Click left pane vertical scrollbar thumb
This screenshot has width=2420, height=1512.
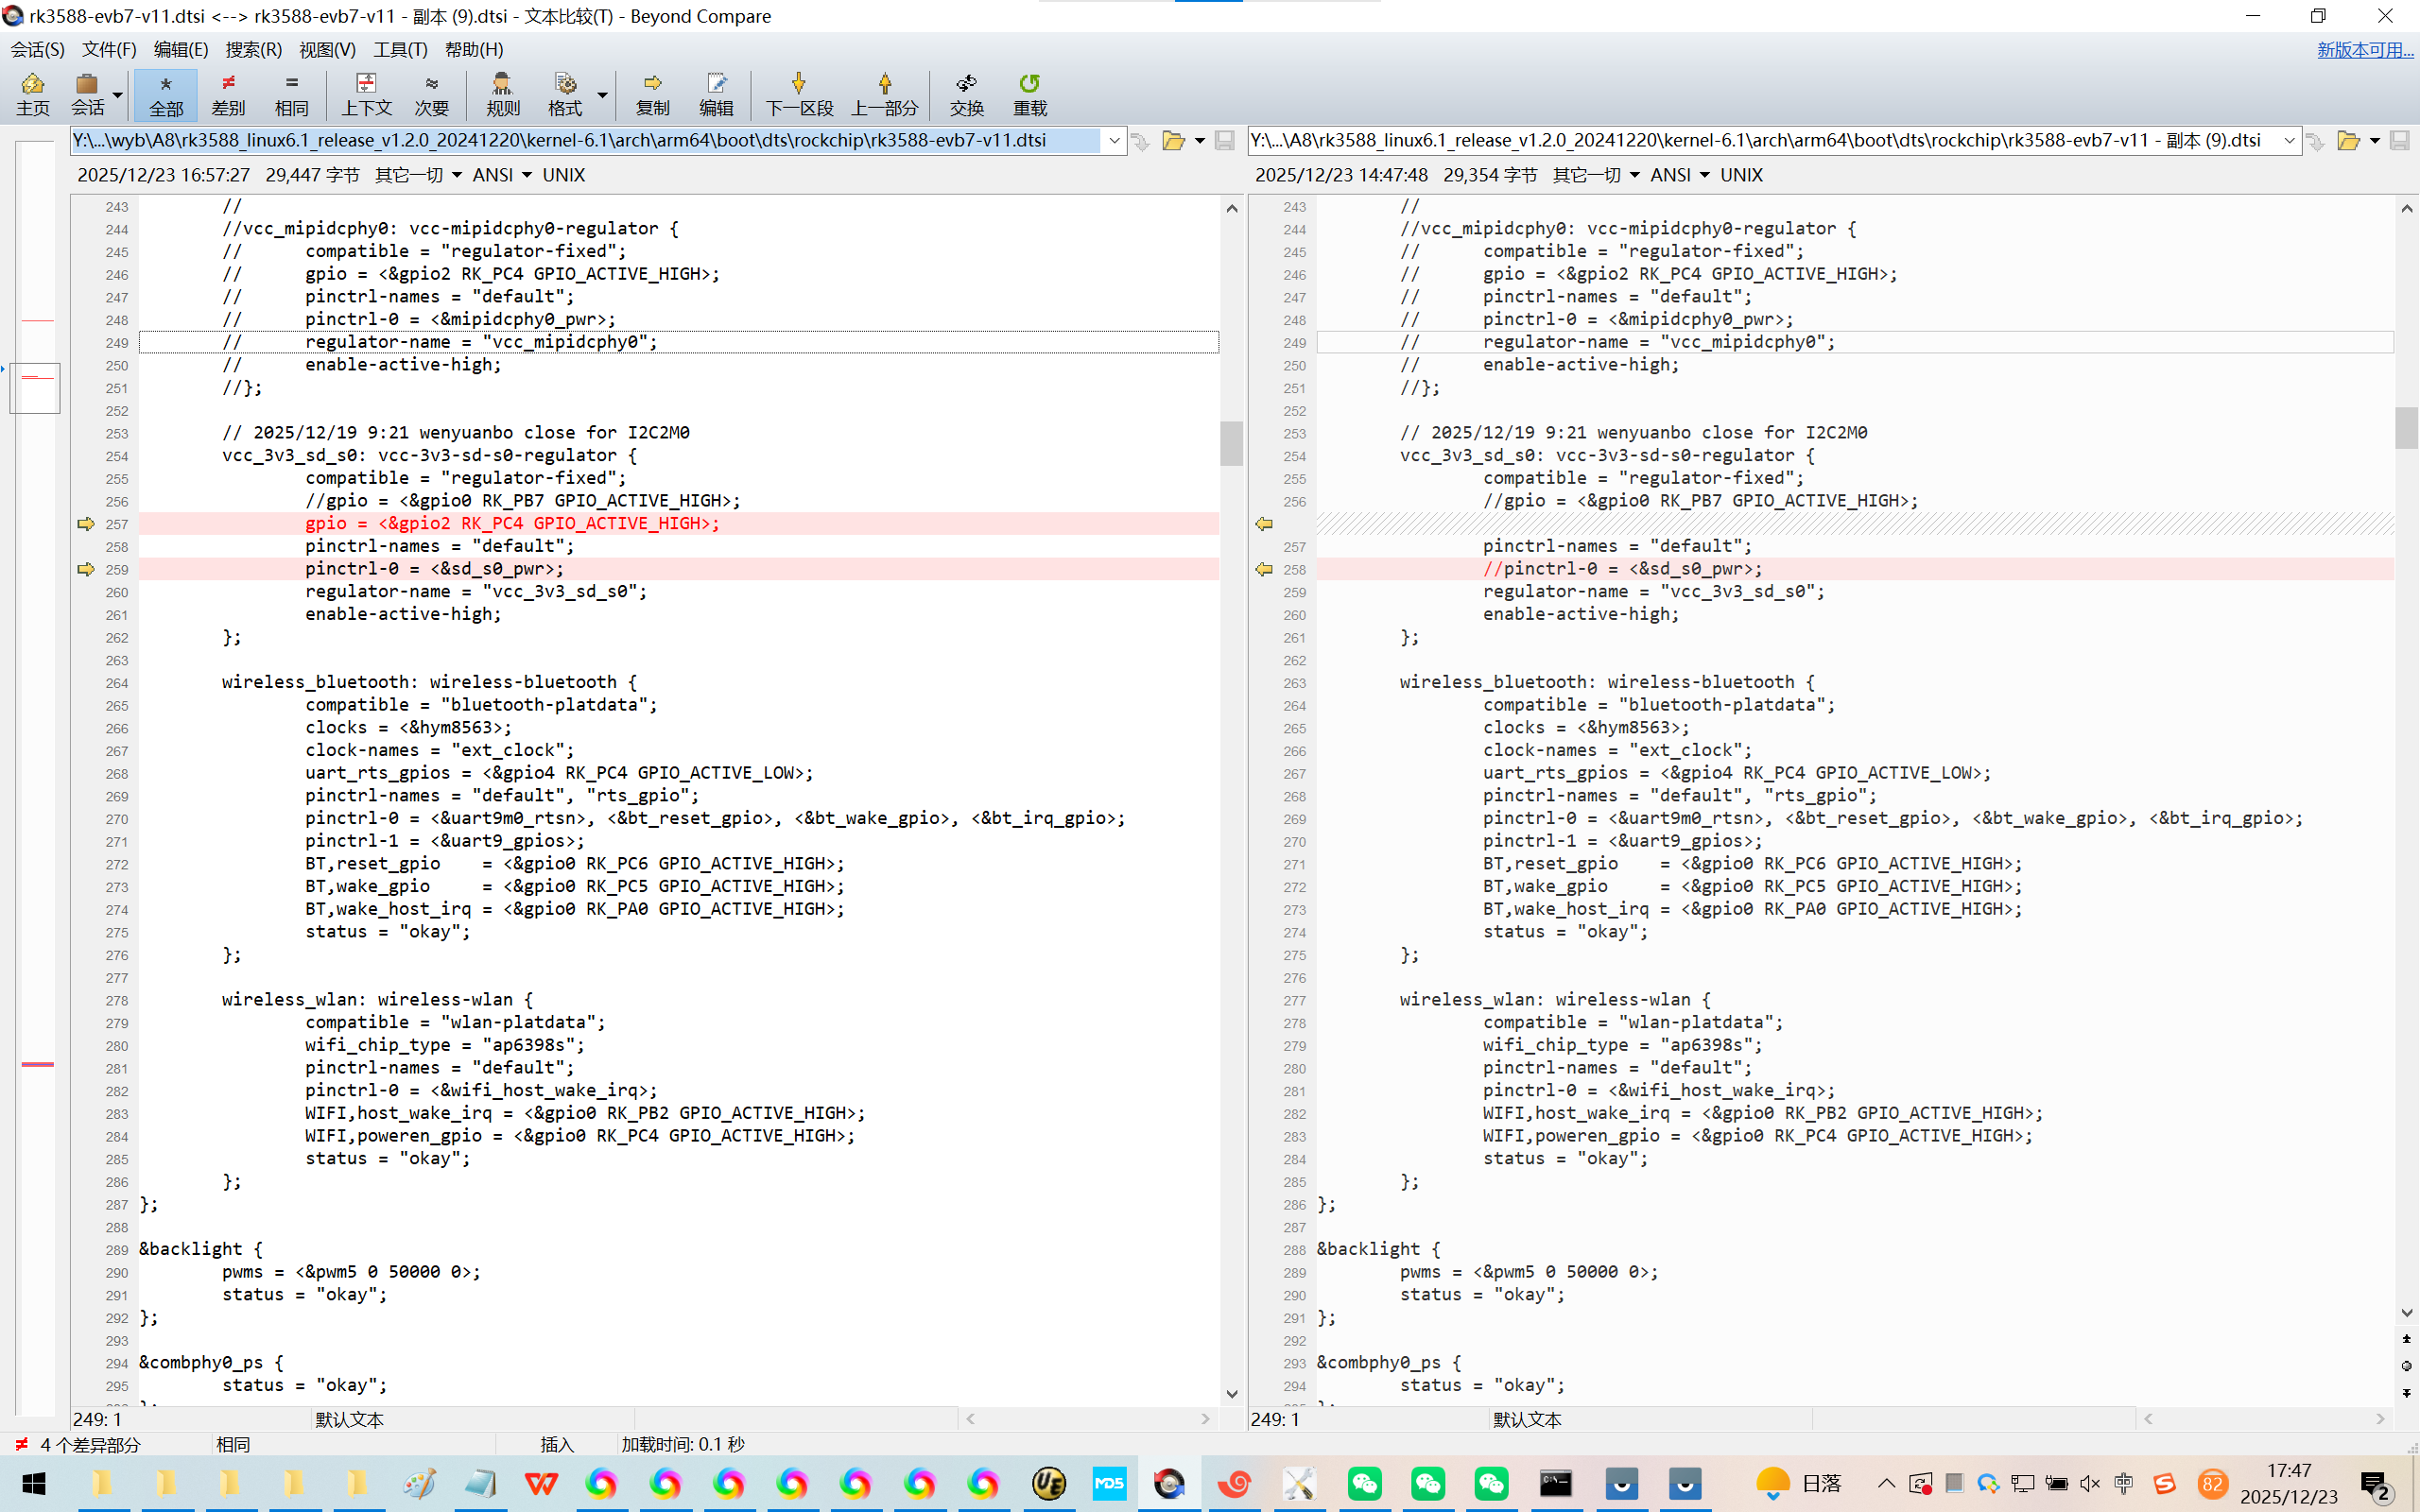coord(1231,443)
